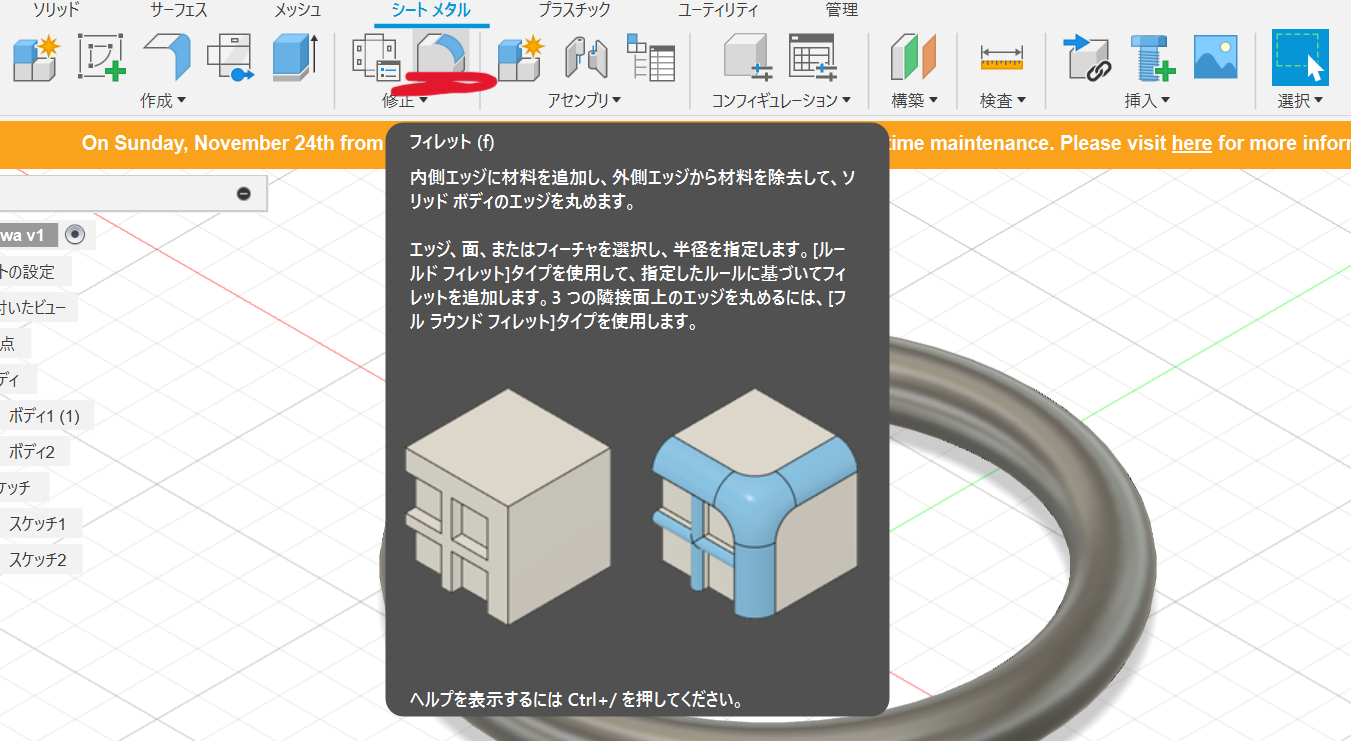The width and height of the screenshot is (1351, 741).
Task: Select the Fillet tool icon
Action: click(x=440, y=57)
